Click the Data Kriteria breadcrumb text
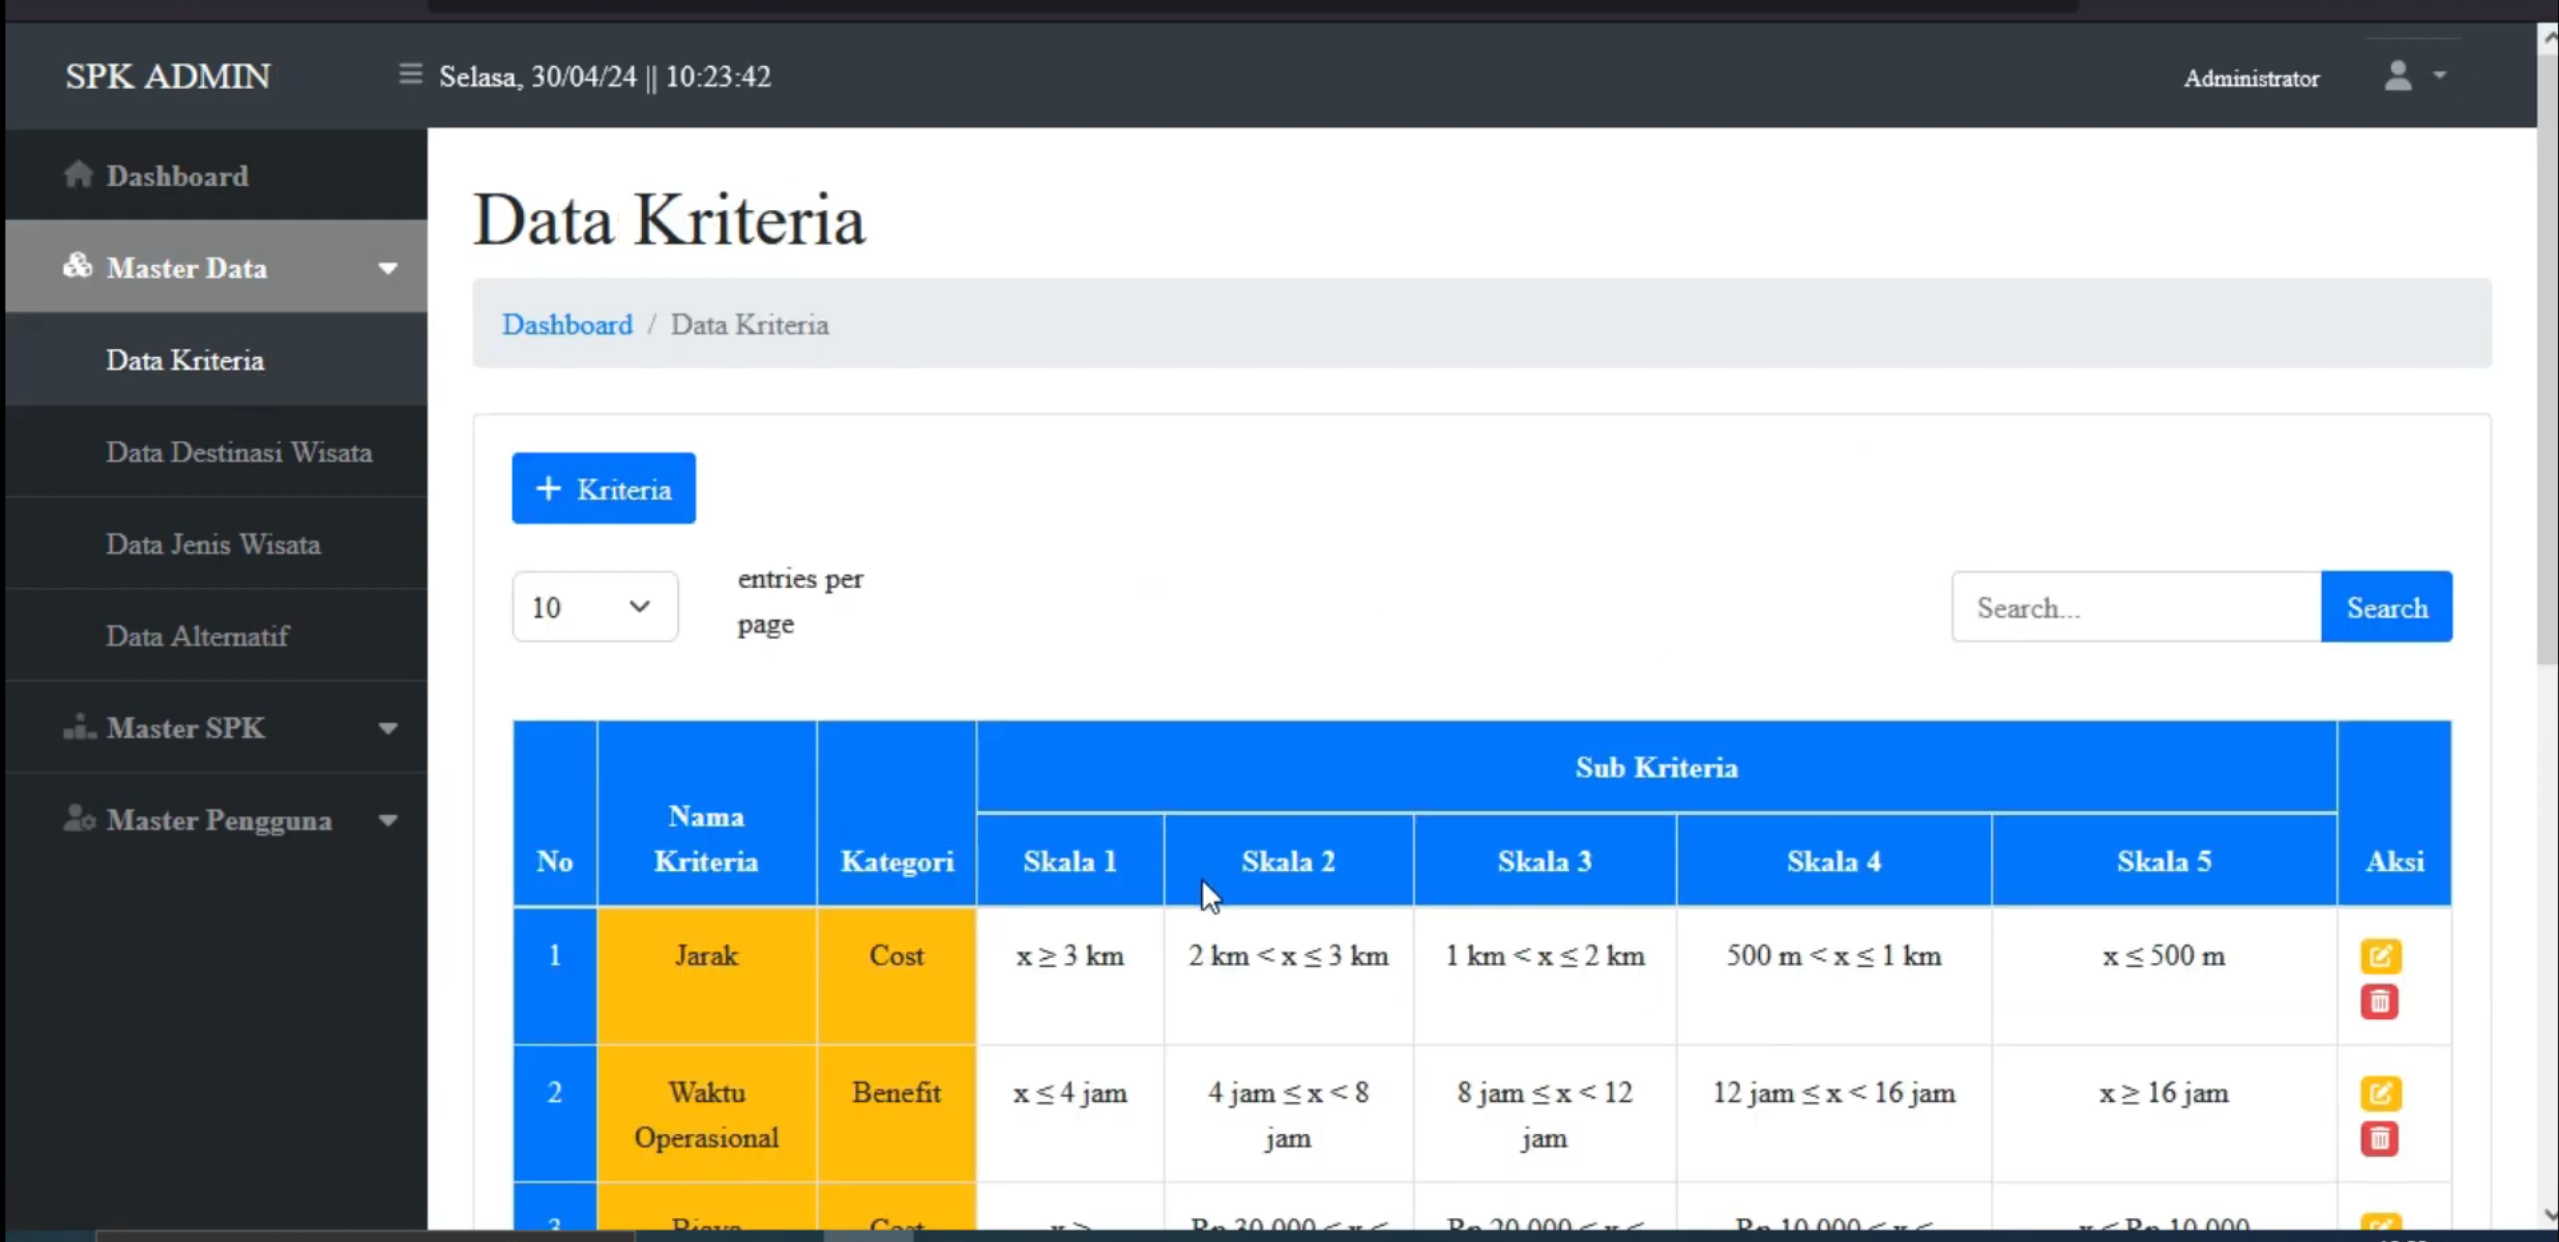The width and height of the screenshot is (2559, 1242). [x=749, y=324]
